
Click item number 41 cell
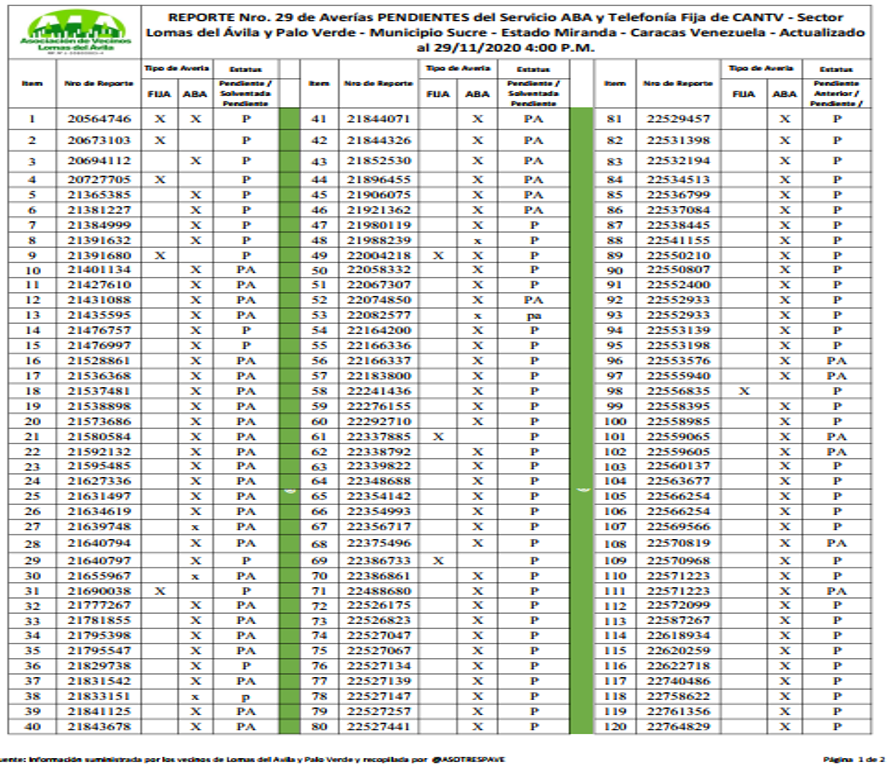point(319,119)
